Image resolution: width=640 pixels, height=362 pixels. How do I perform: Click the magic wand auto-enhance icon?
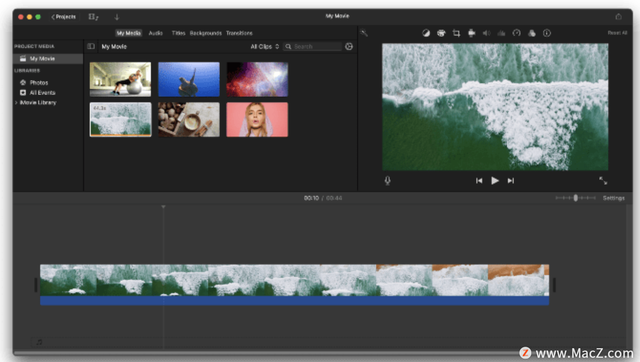(364, 33)
